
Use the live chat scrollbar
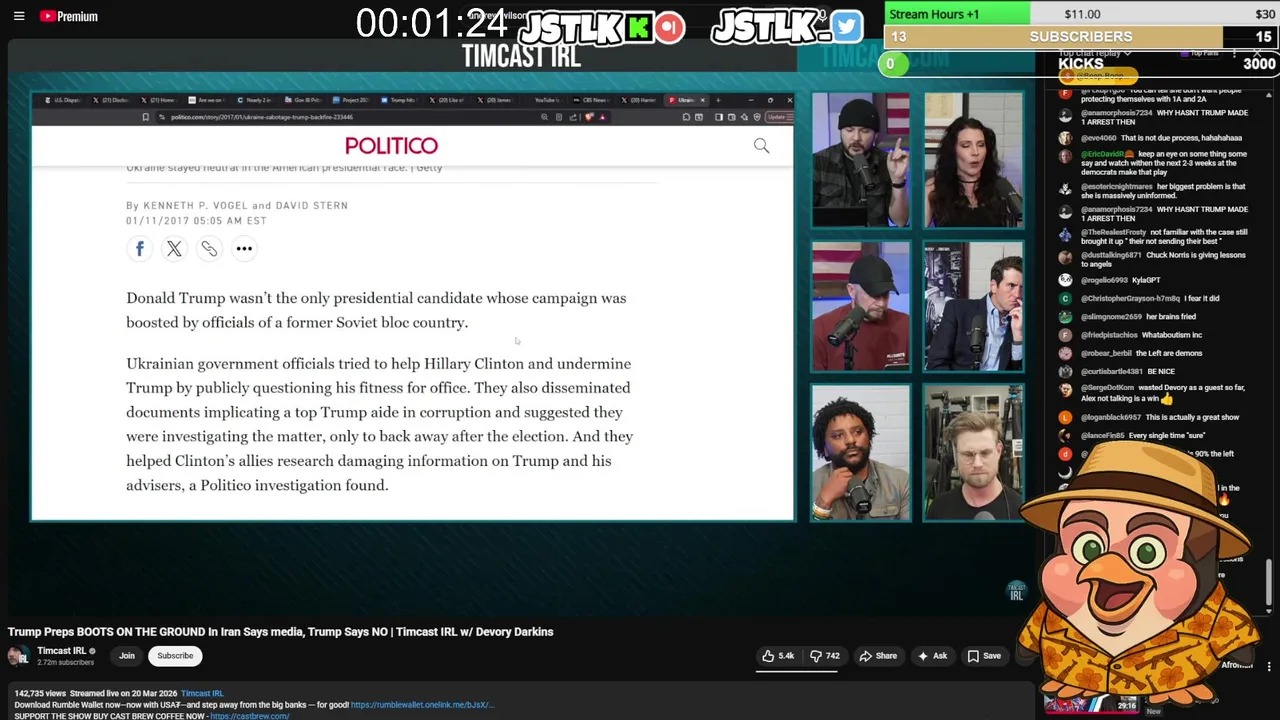pyautogui.click(x=1269, y=580)
